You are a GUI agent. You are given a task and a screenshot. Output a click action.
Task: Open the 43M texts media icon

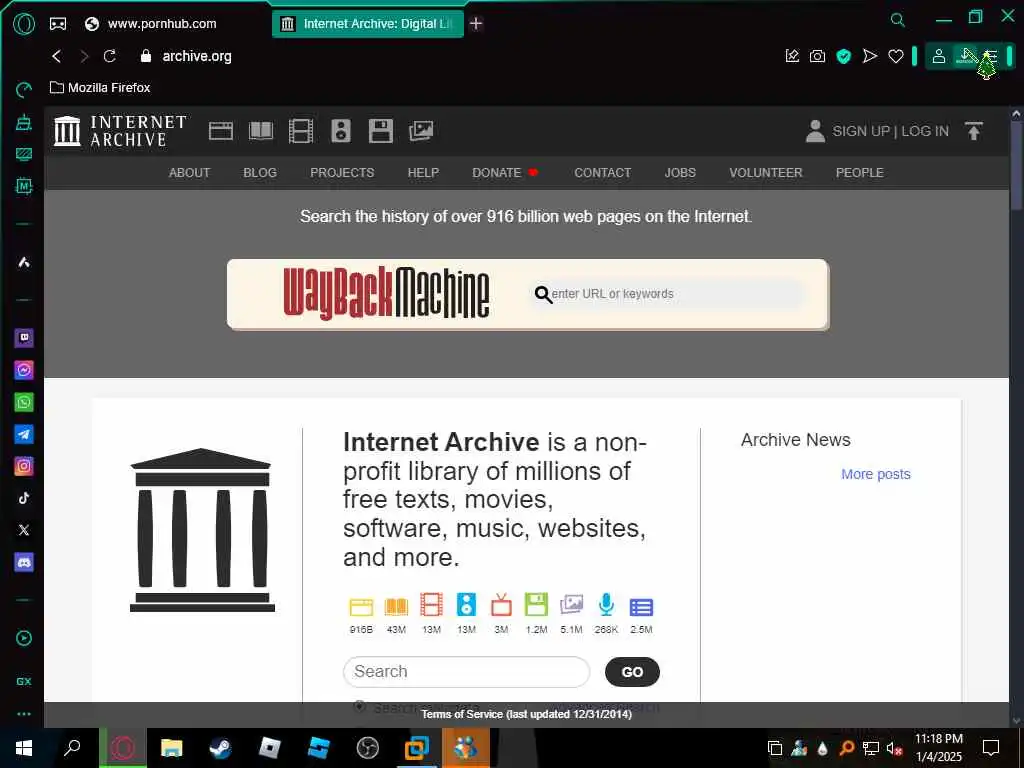pos(396,607)
